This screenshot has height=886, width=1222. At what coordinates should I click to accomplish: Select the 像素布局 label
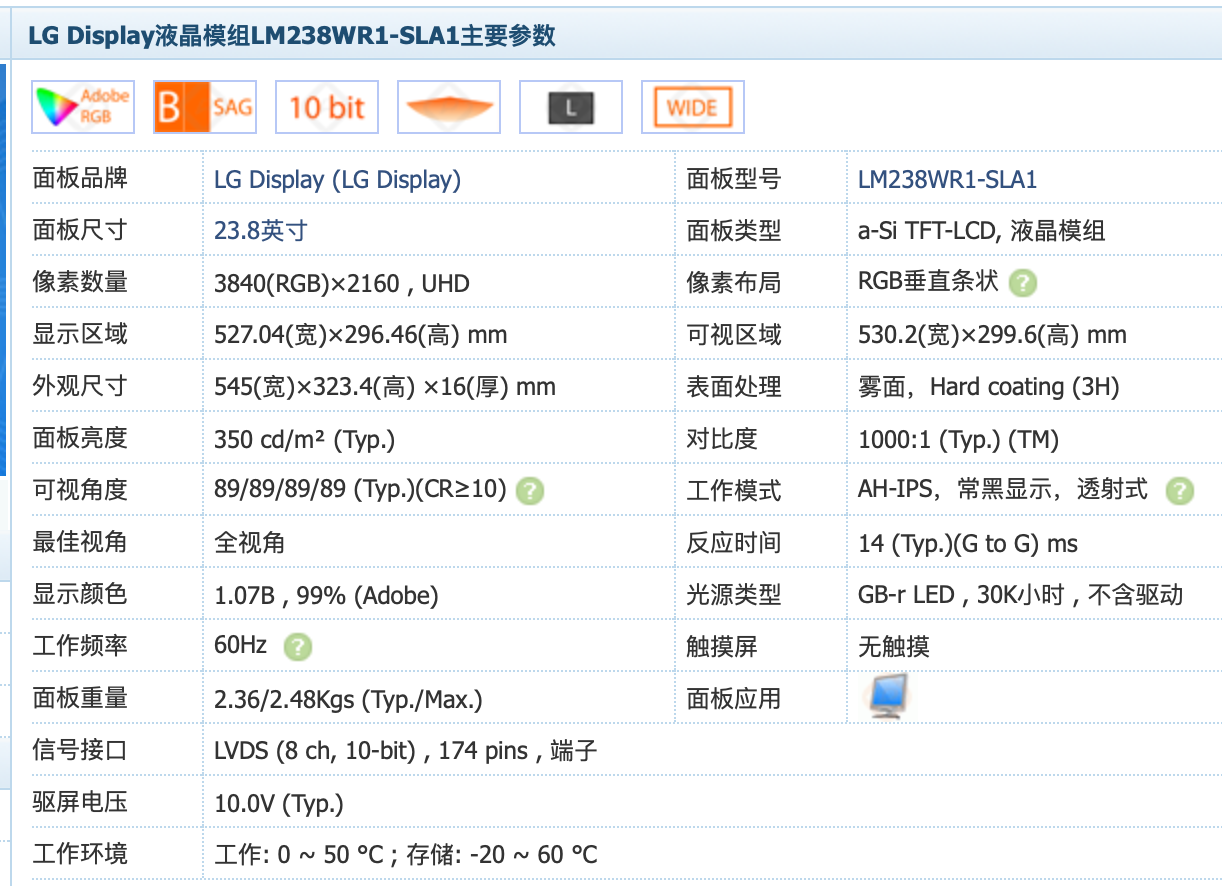[x=734, y=283]
